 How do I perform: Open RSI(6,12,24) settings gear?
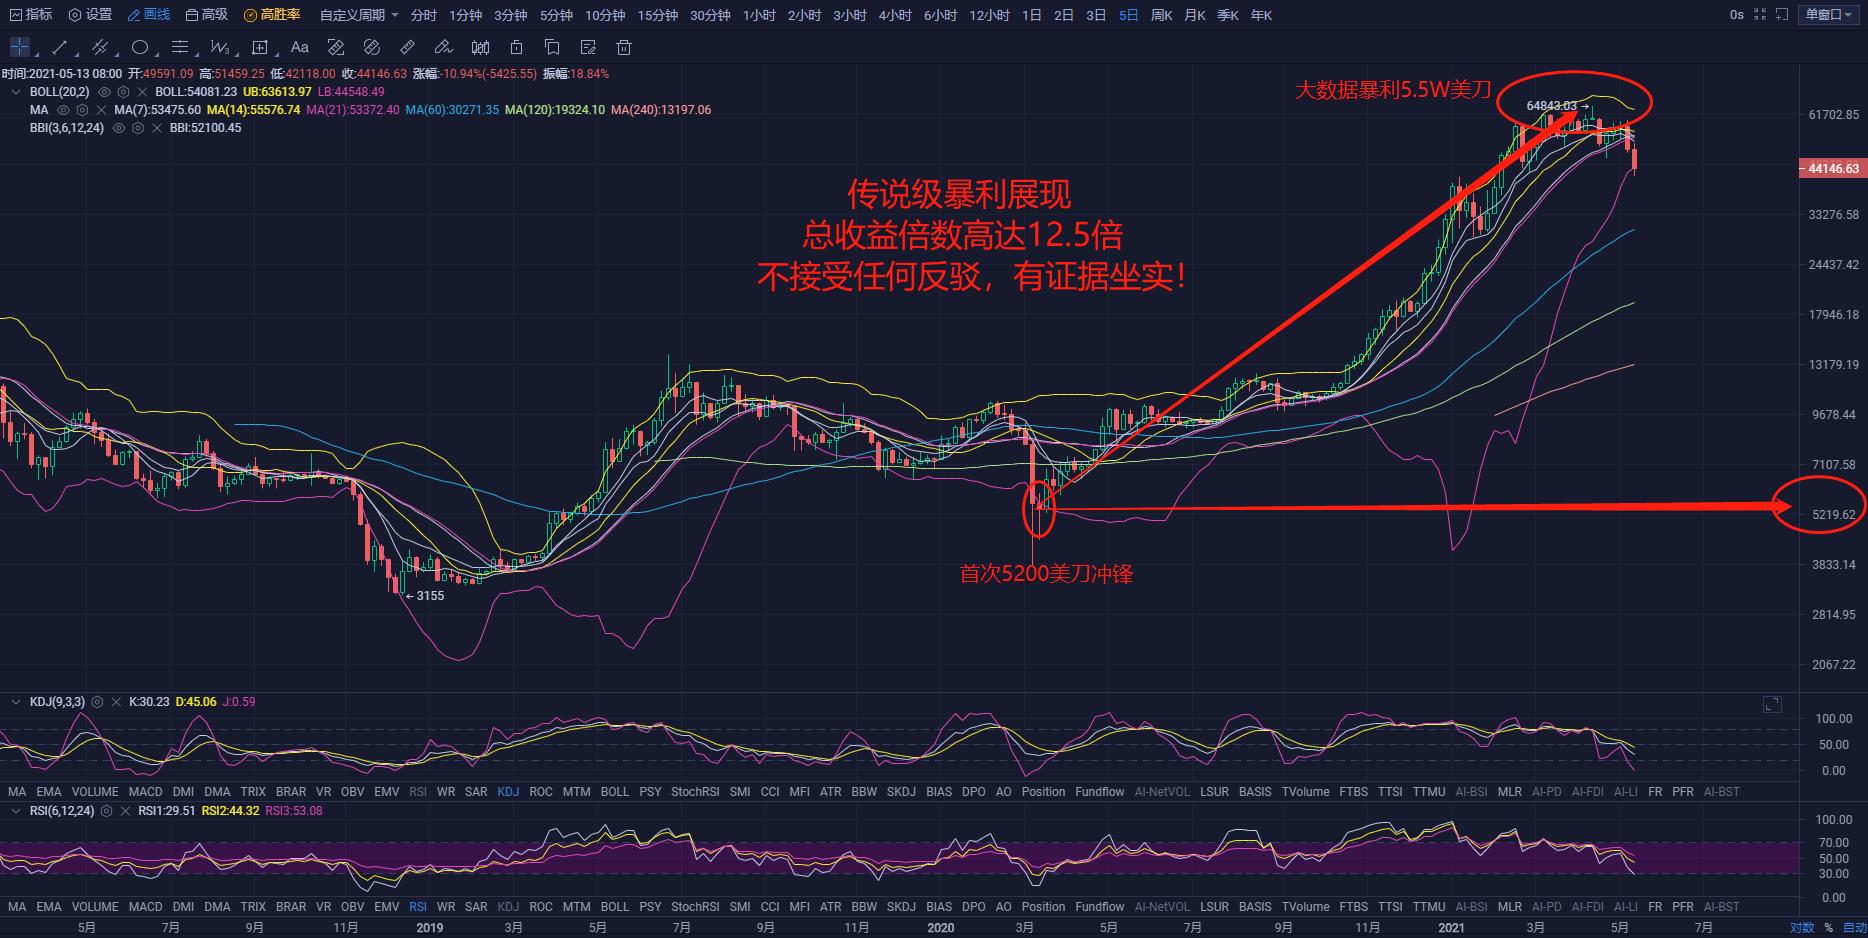pos(106,811)
